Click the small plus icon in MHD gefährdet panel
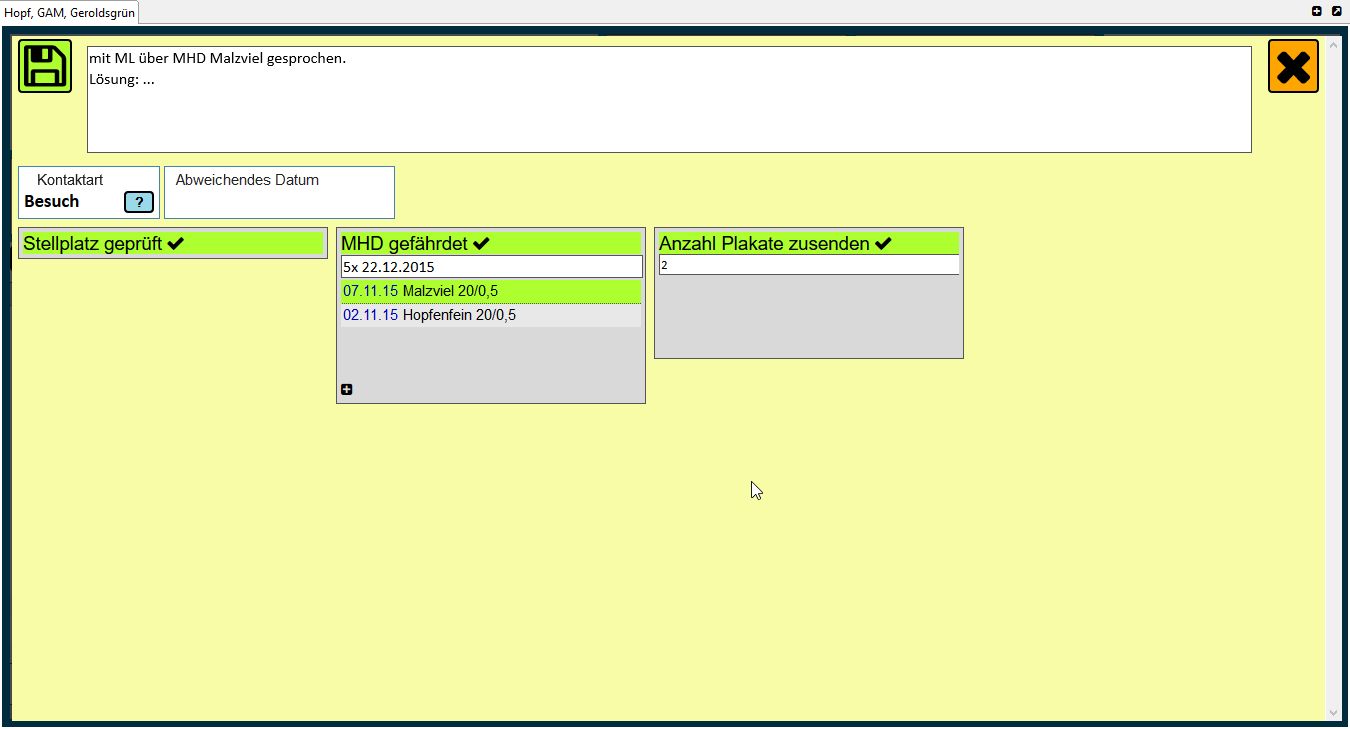The height and width of the screenshot is (729, 1350). [347, 390]
